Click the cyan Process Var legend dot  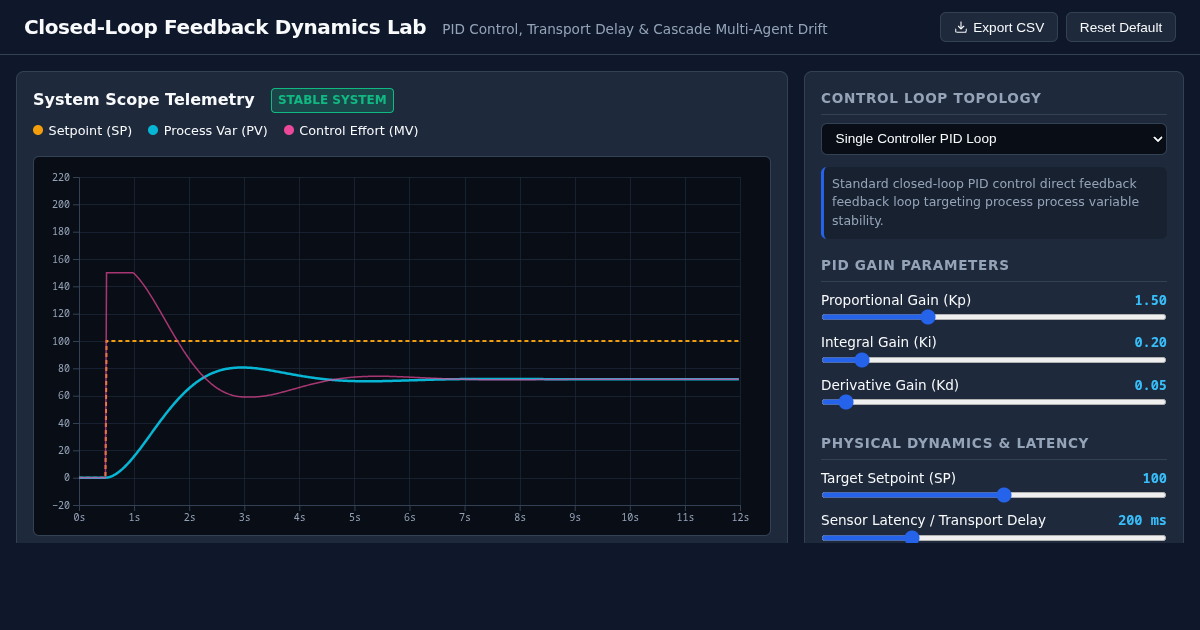[153, 130]
